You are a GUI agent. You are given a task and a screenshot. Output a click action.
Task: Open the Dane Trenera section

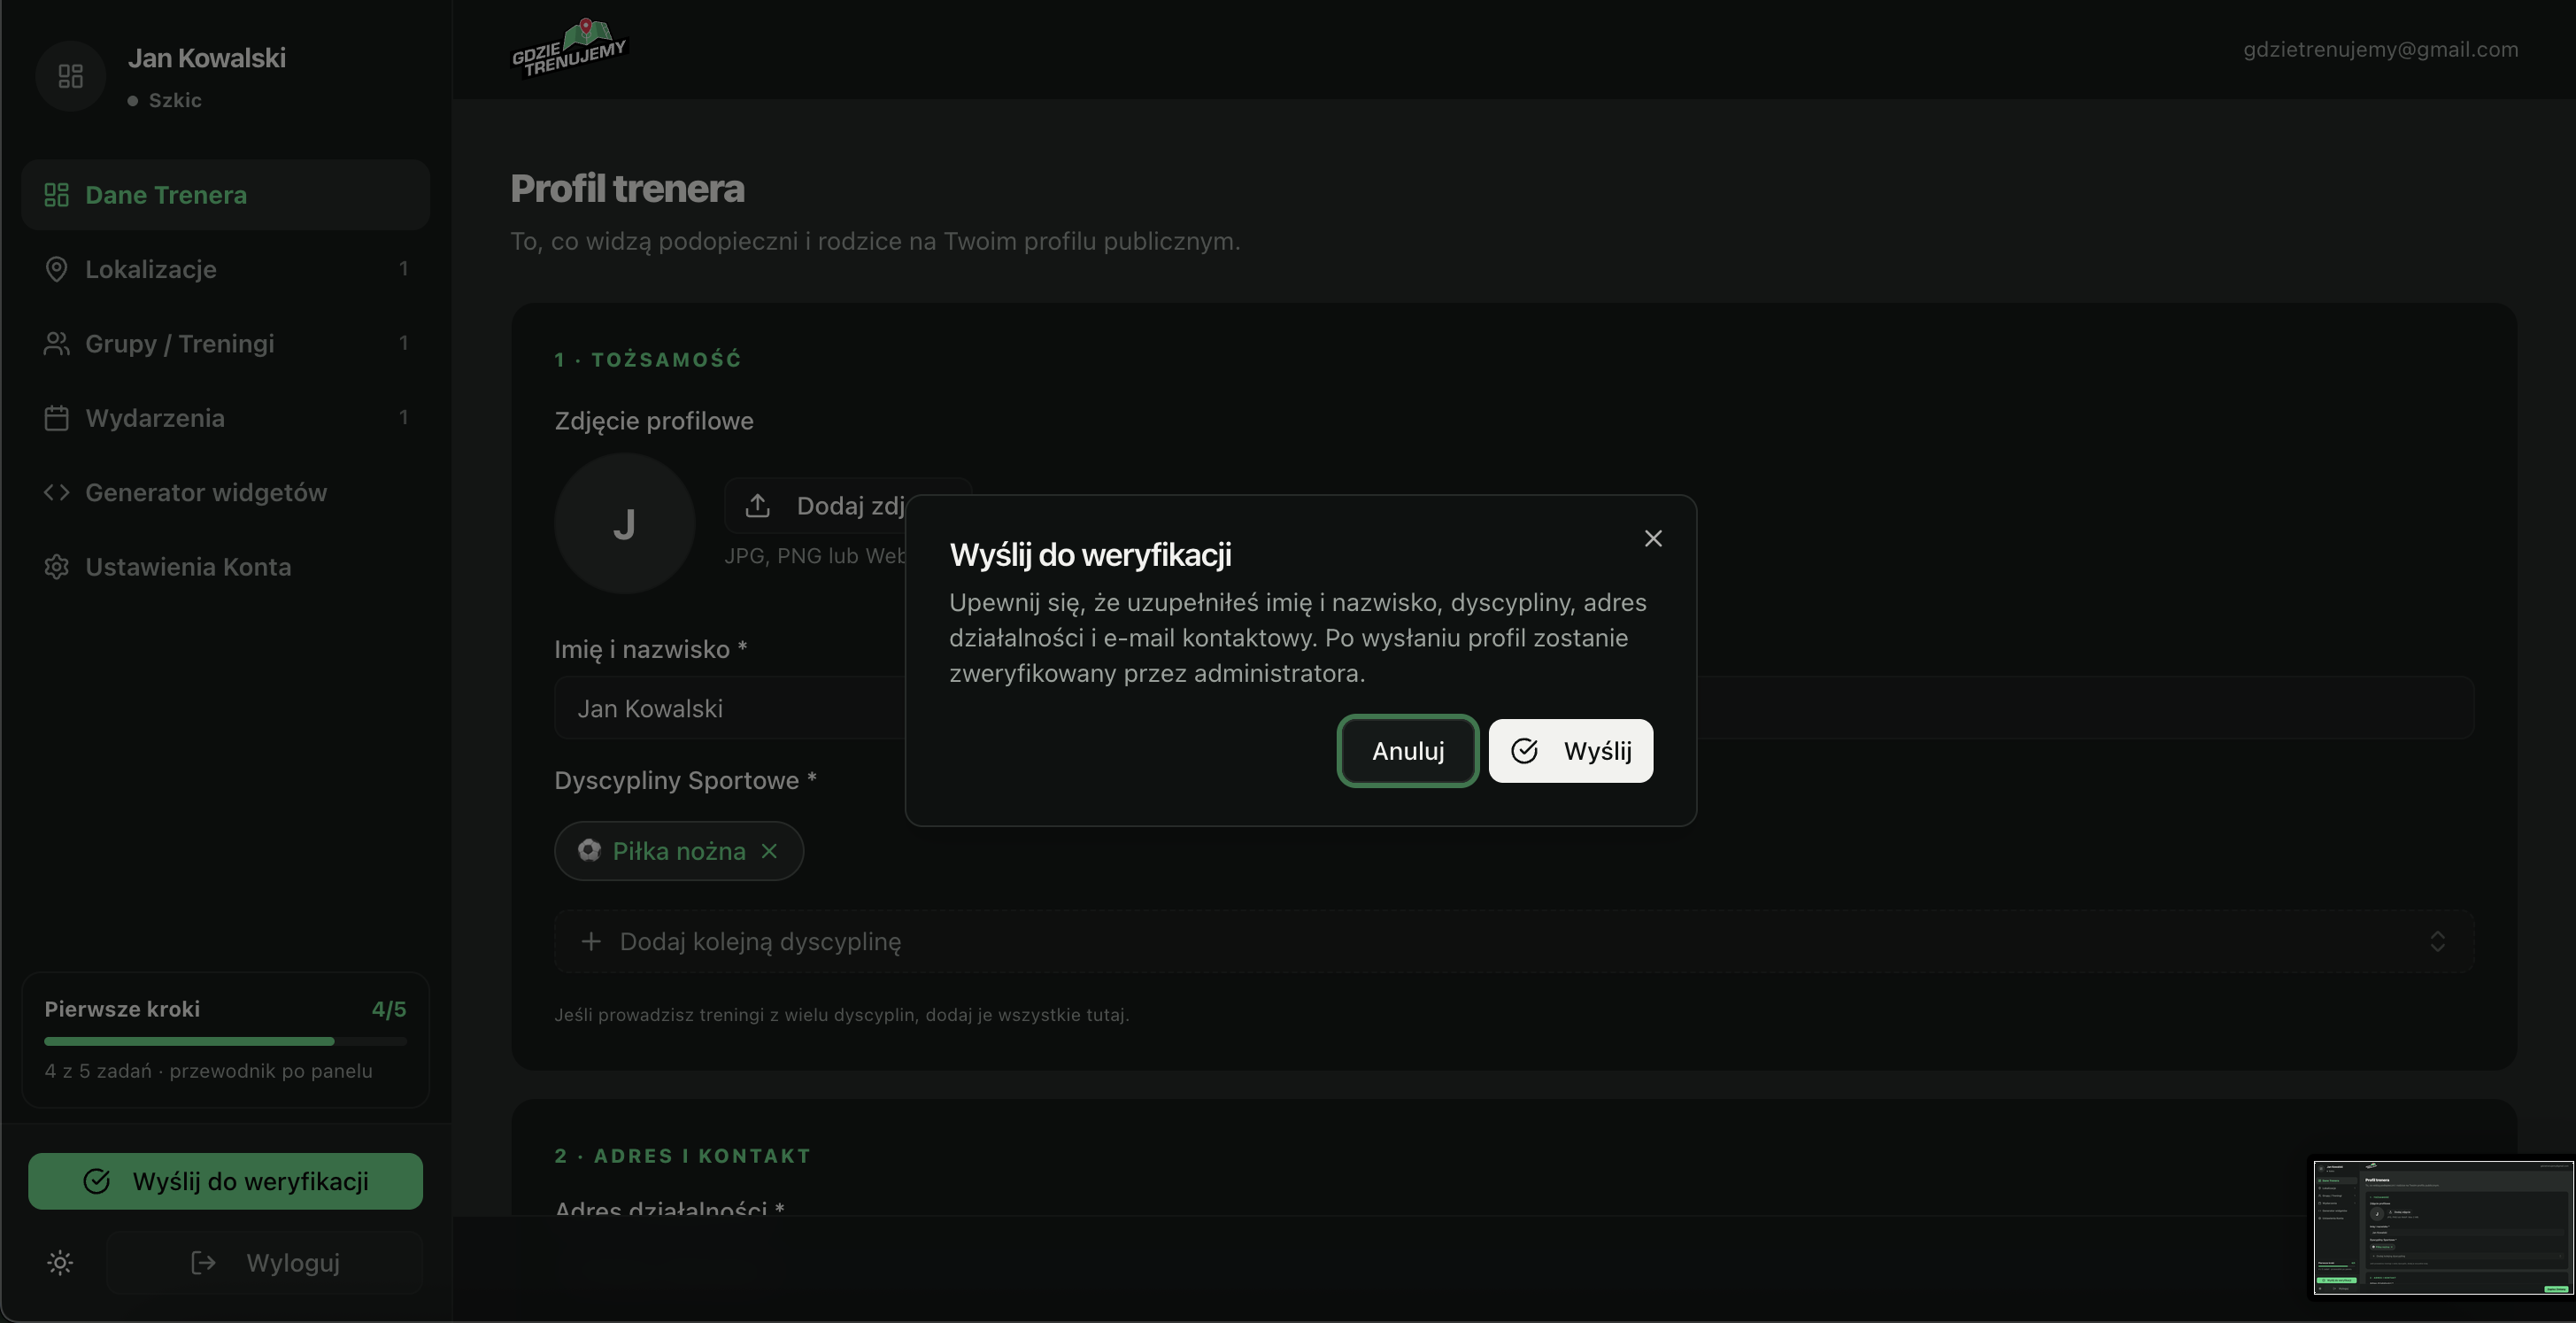click(225, 195)
